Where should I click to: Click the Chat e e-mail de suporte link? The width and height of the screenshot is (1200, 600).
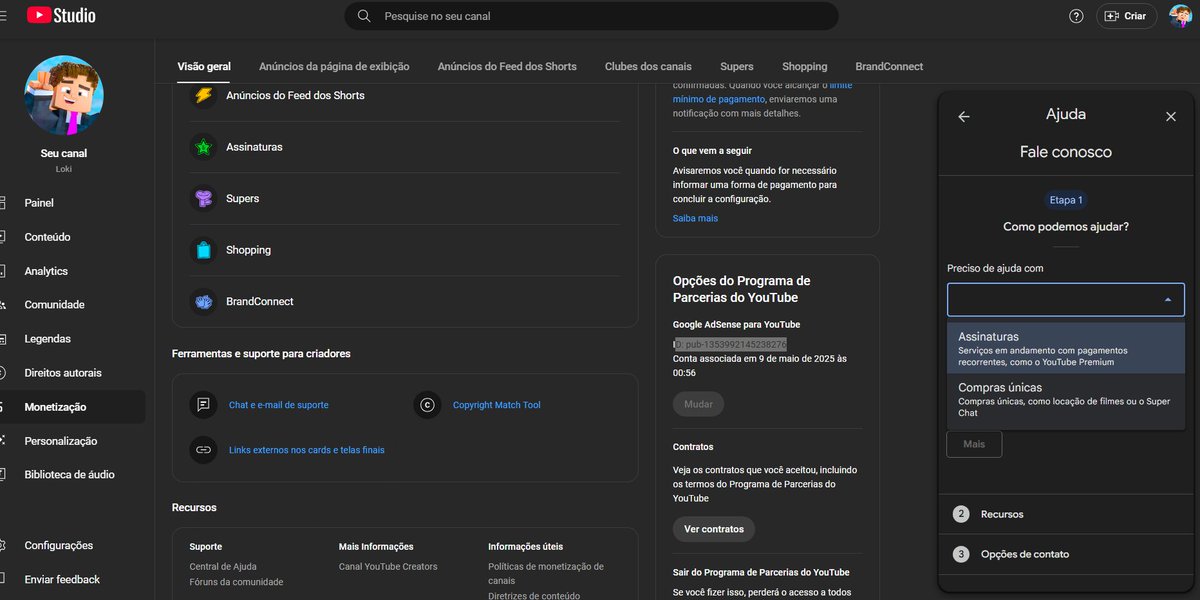(x=278, y=405)
